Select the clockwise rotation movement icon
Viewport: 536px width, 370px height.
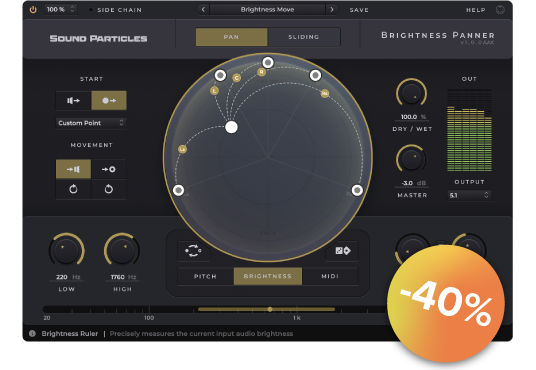(109, 189)
